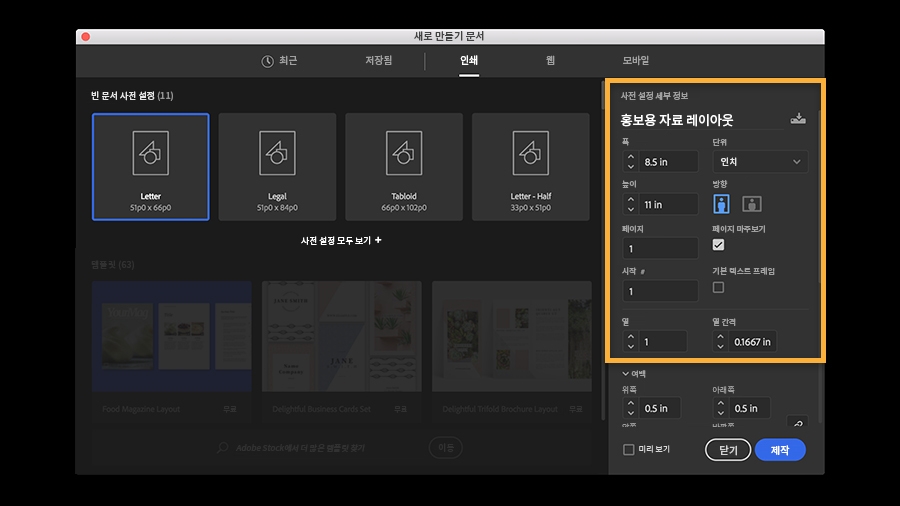Viewport: 900px width, 506px height.
Task: Open the 웹 tab
Action: pos(550,60)
